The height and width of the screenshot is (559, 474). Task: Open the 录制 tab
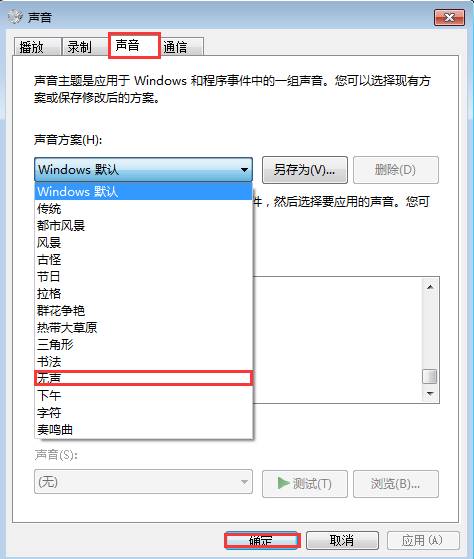[x=85, y=47]
